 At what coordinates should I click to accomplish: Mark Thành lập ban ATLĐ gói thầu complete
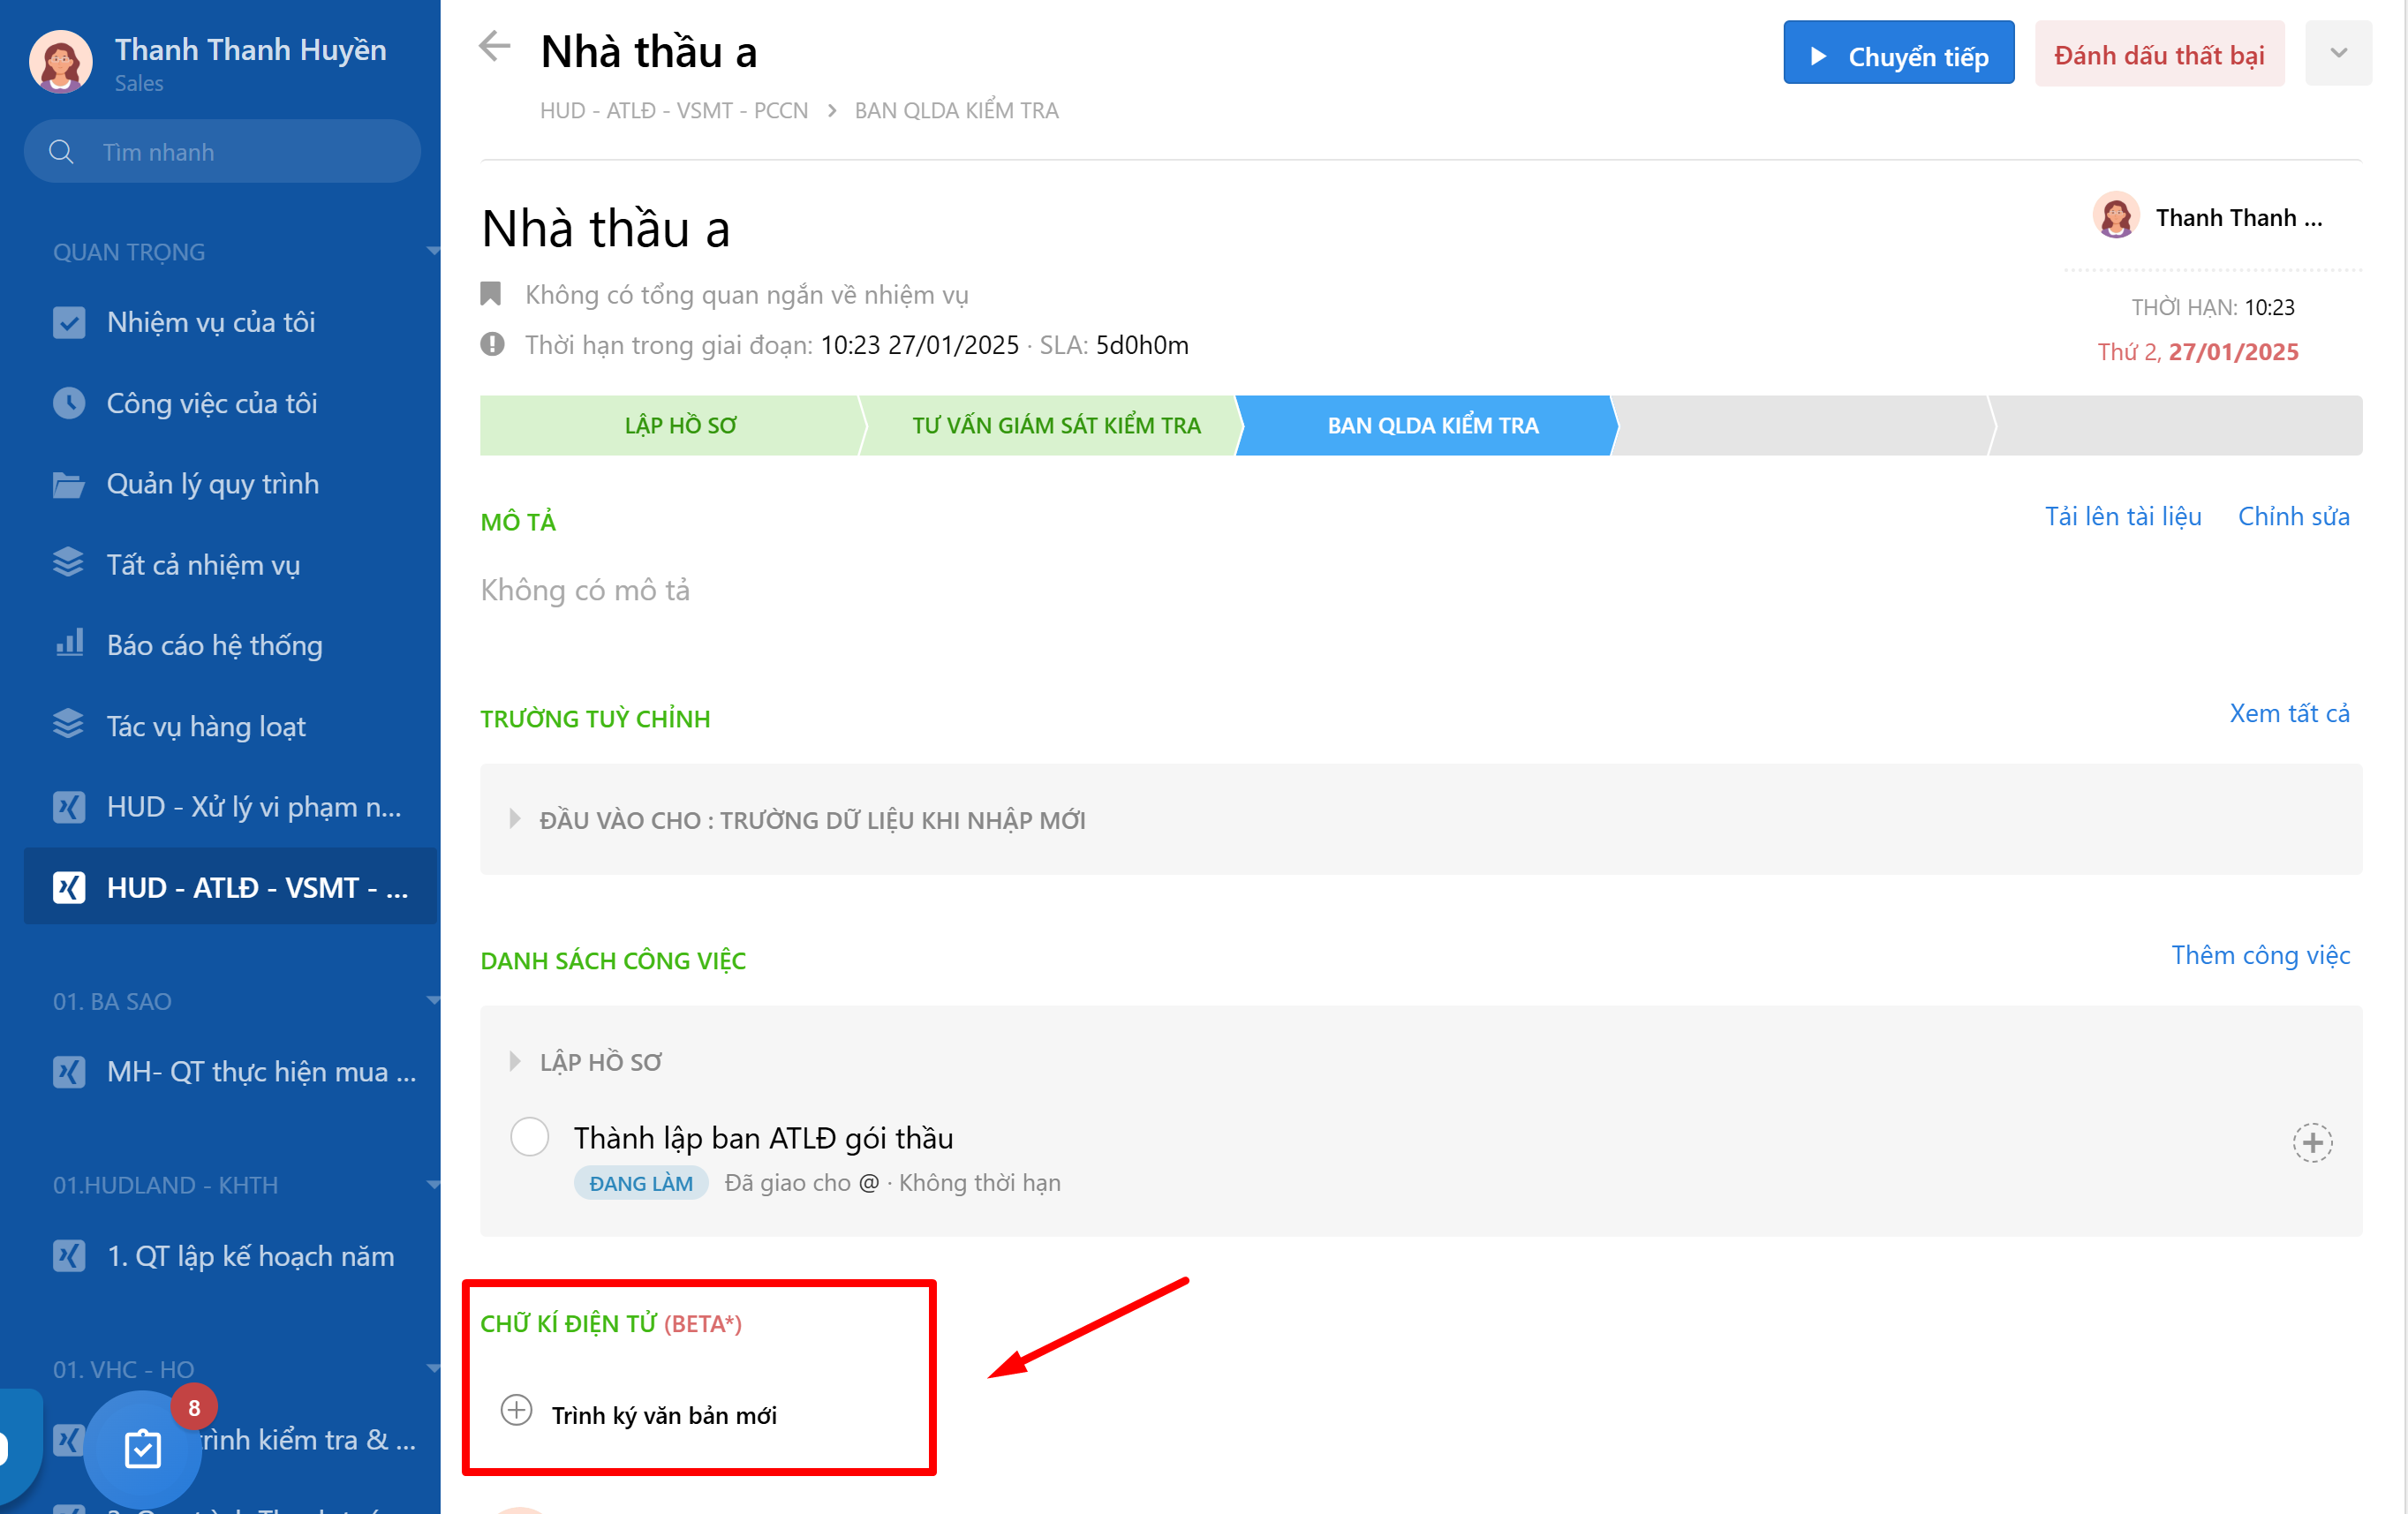529,1137
